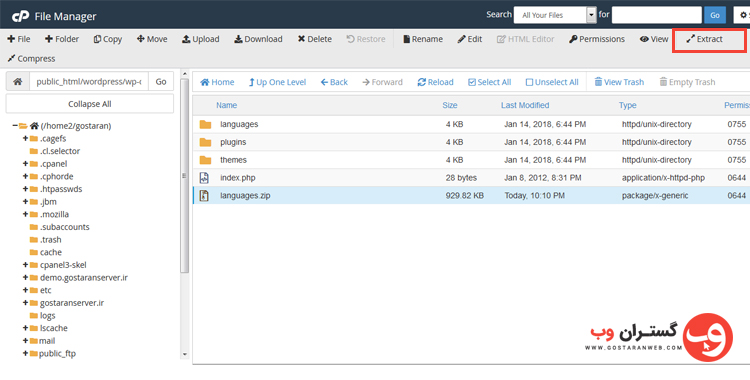This screenshot has width=750, height=380.
Task: Open View Trash
Action: click(619, 82)
